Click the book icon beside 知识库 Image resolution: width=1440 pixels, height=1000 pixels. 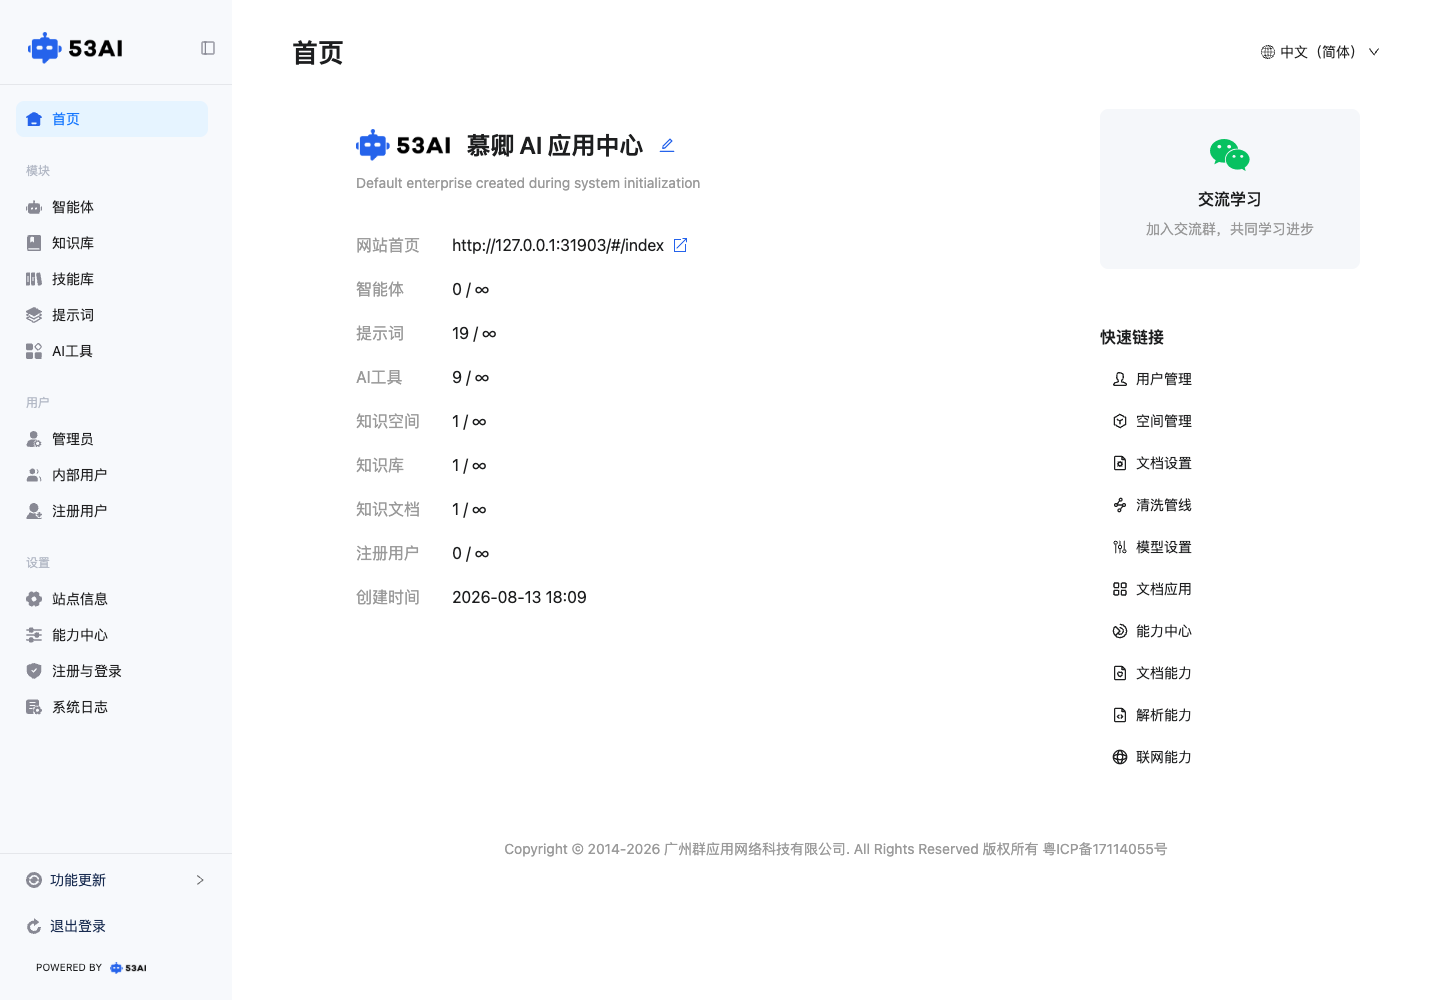[x=34, y=243]
